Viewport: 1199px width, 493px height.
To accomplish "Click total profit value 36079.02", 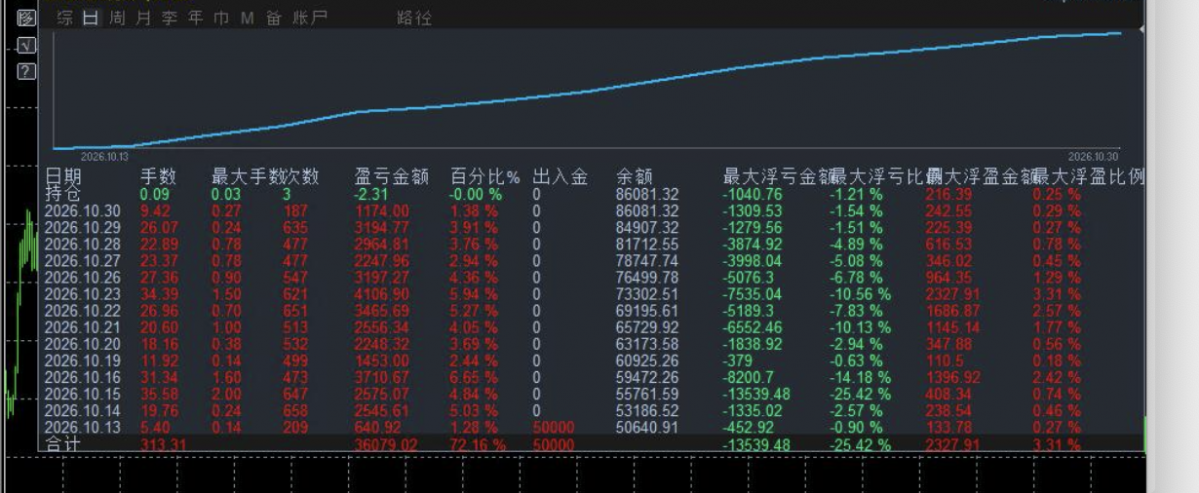I will point(386,444).
